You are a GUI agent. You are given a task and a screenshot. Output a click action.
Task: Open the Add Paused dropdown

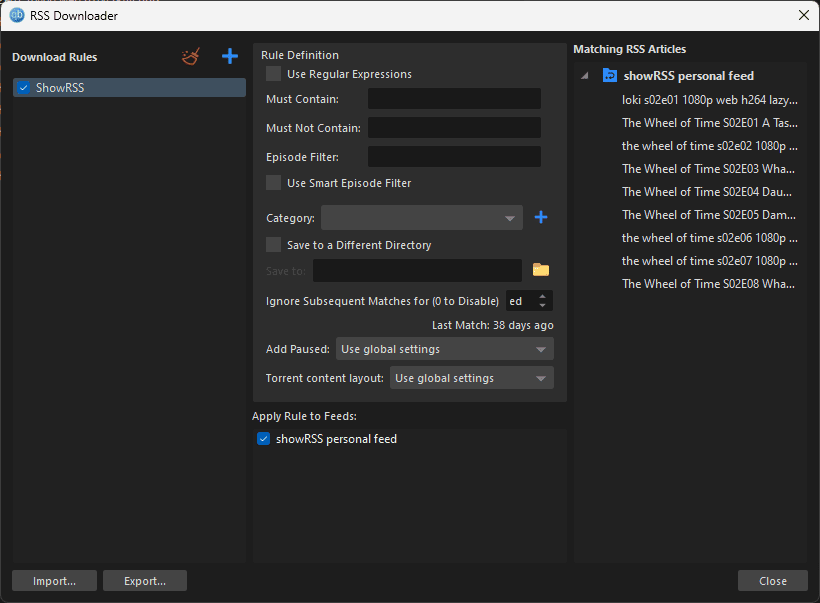445,349
